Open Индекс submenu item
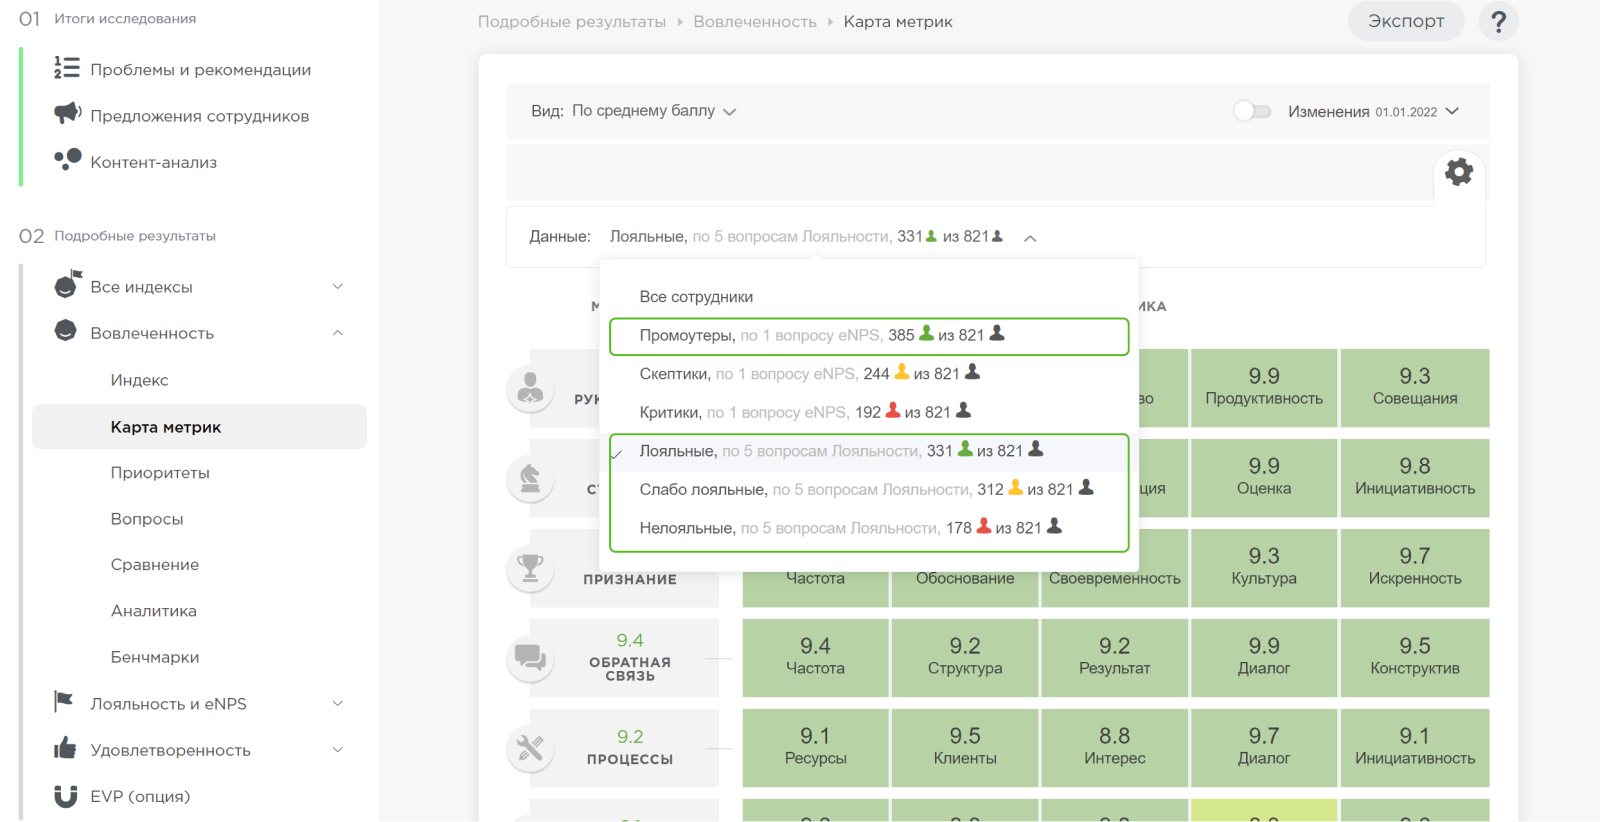 139,380
